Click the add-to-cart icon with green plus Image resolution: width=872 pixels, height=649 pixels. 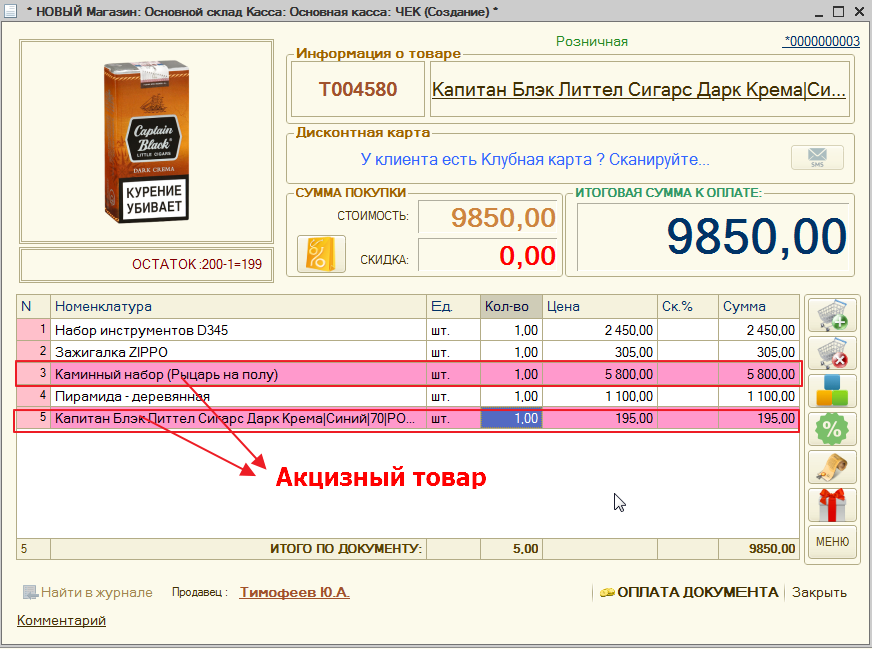832,315
